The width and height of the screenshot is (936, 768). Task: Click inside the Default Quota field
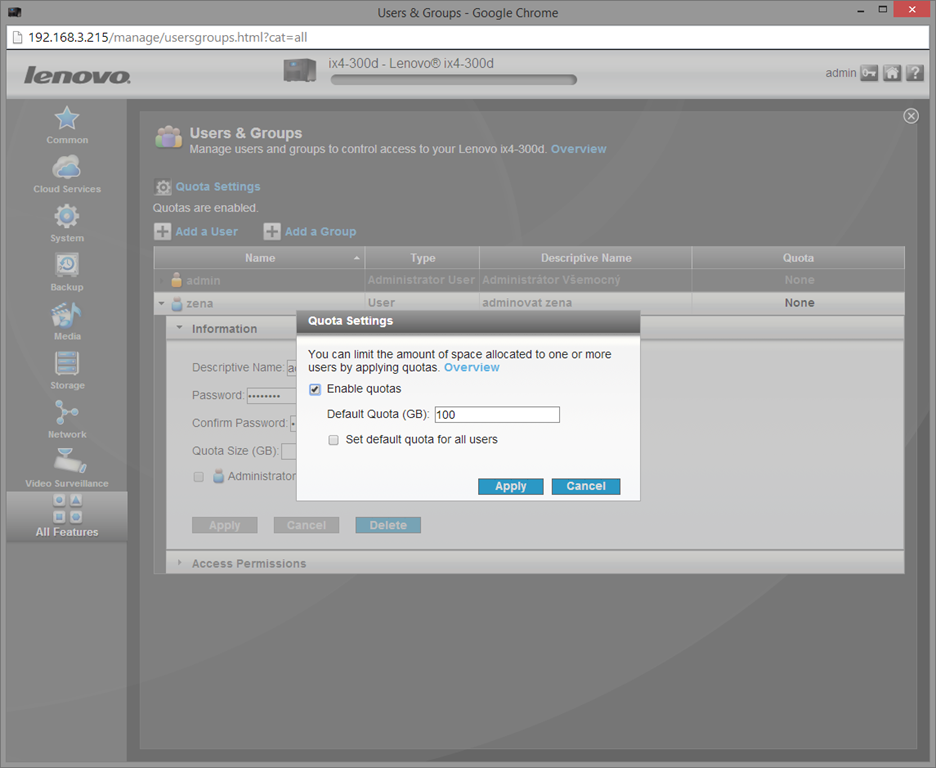click(496, 415)
